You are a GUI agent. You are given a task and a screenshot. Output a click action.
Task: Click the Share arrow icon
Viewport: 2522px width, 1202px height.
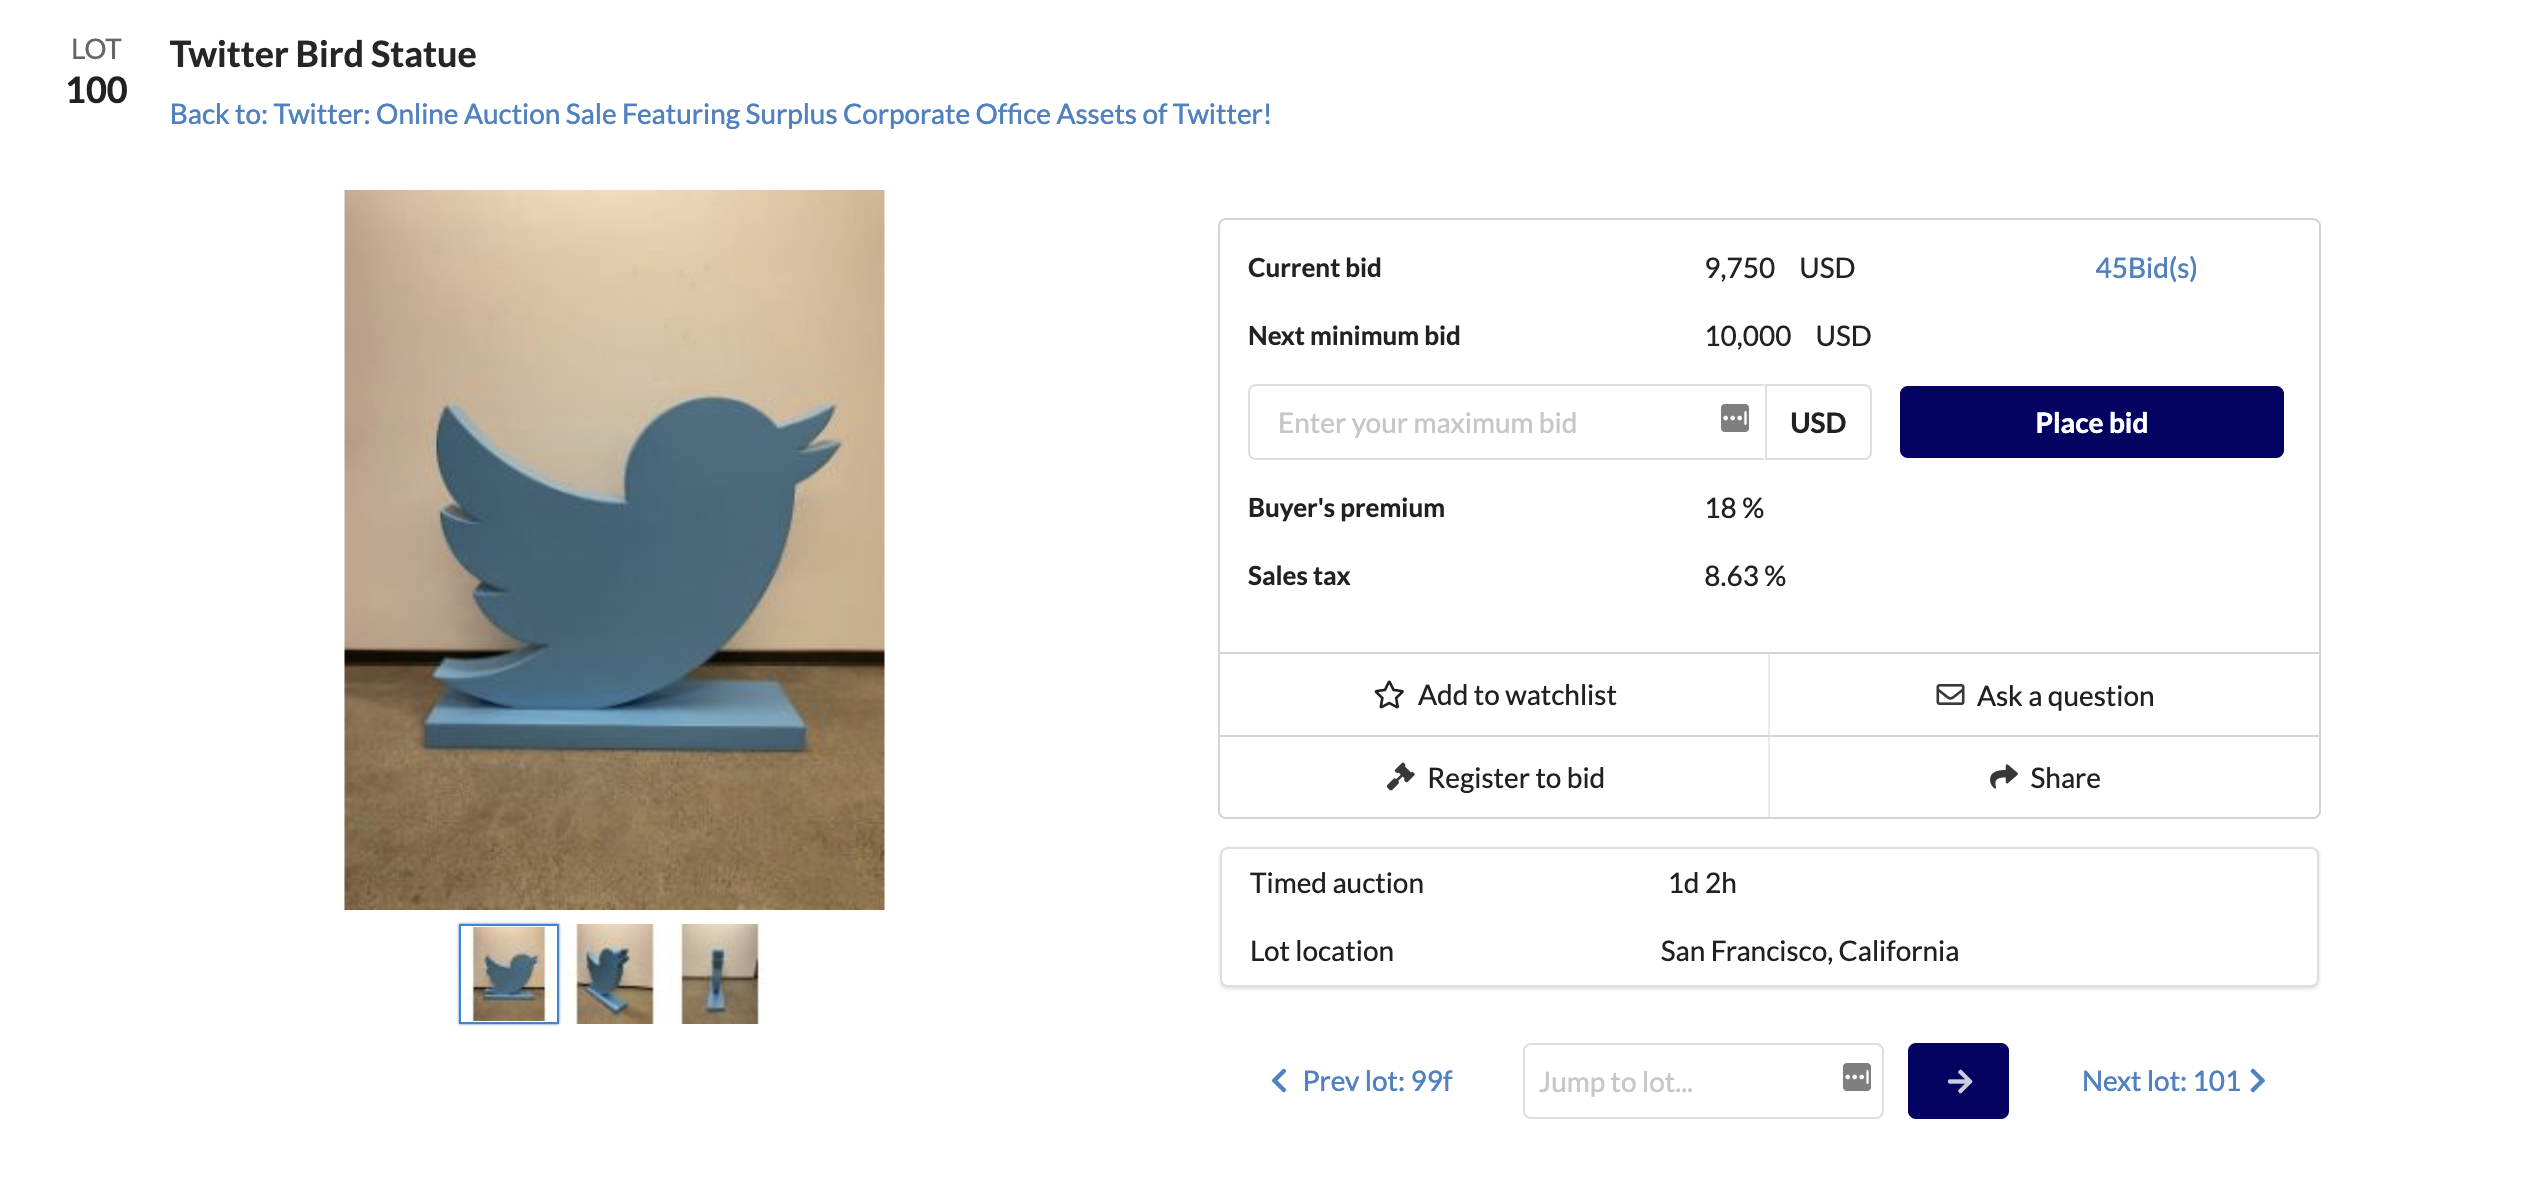(2003, 777)
